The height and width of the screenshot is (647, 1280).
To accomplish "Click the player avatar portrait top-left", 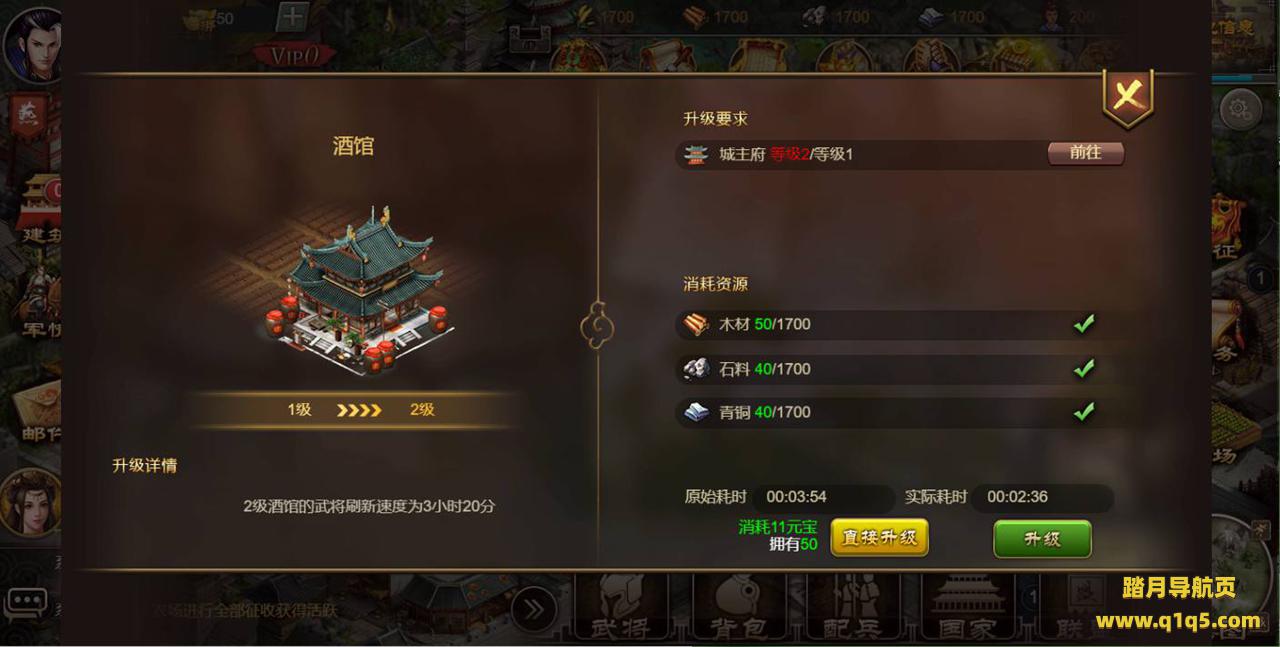I will coord(34,44).
